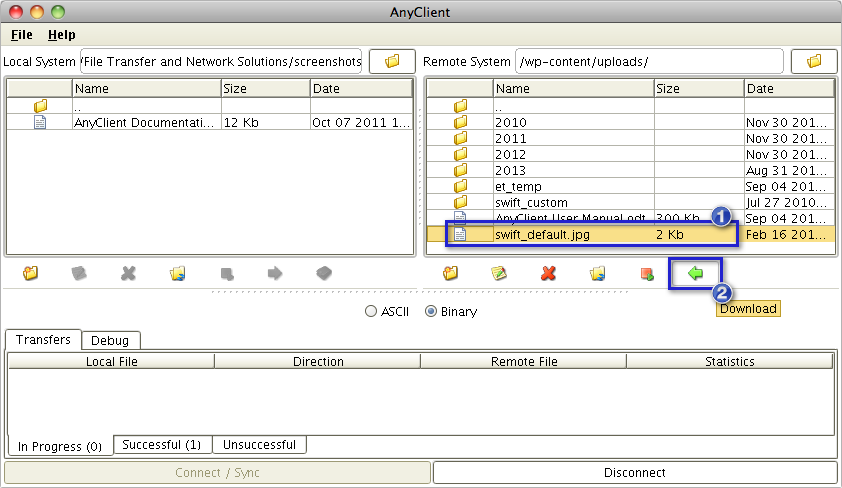Click the grayed-out local delete X icon
The width and height of the screenshot is (842, 488).
pyautogui.click(x=128, y=273)
